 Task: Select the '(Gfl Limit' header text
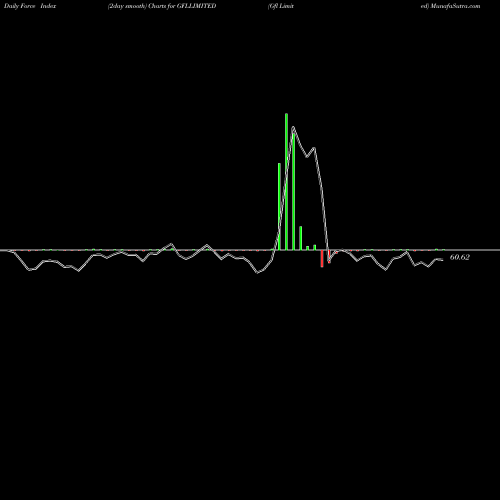coord(281,6)
